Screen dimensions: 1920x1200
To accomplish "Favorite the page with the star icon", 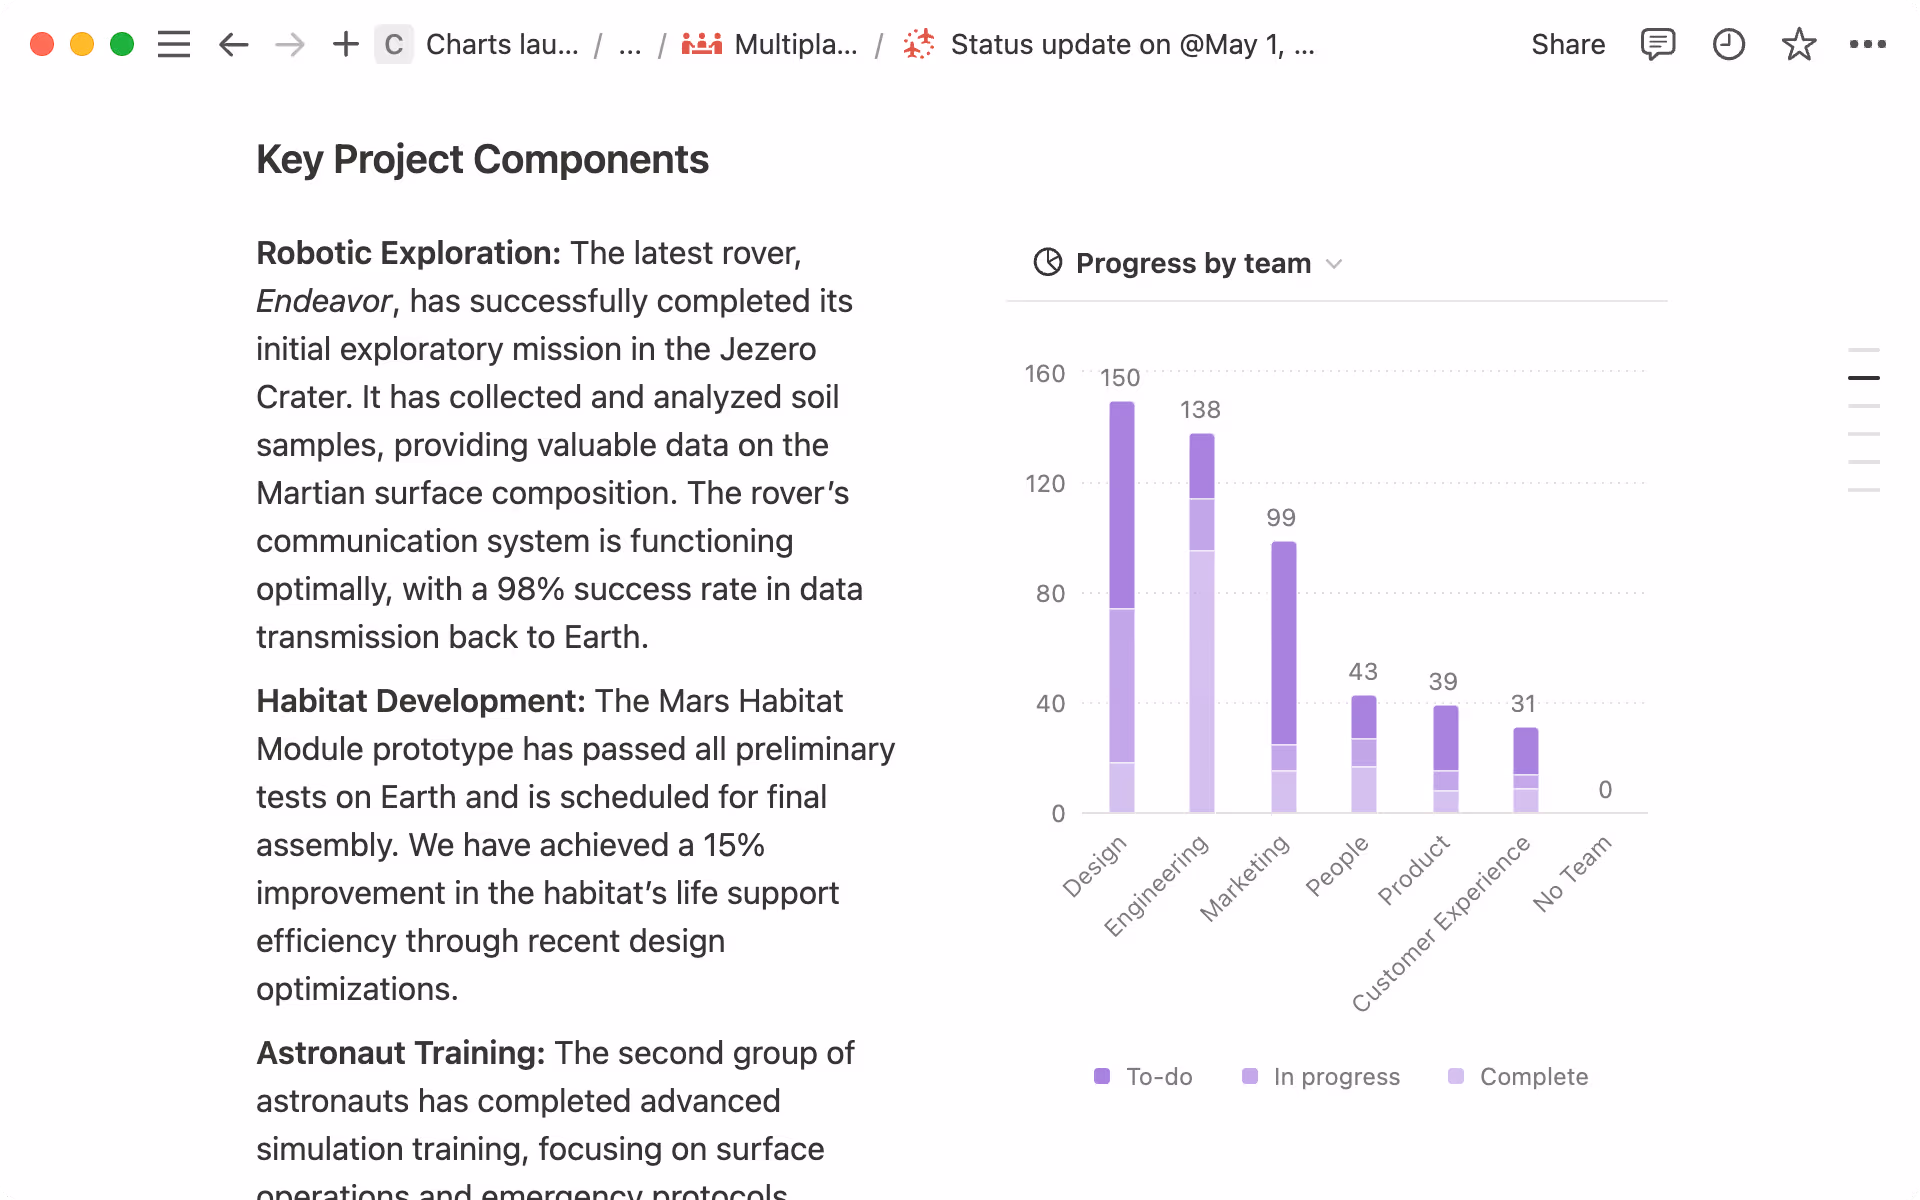I will [1799, 44].
